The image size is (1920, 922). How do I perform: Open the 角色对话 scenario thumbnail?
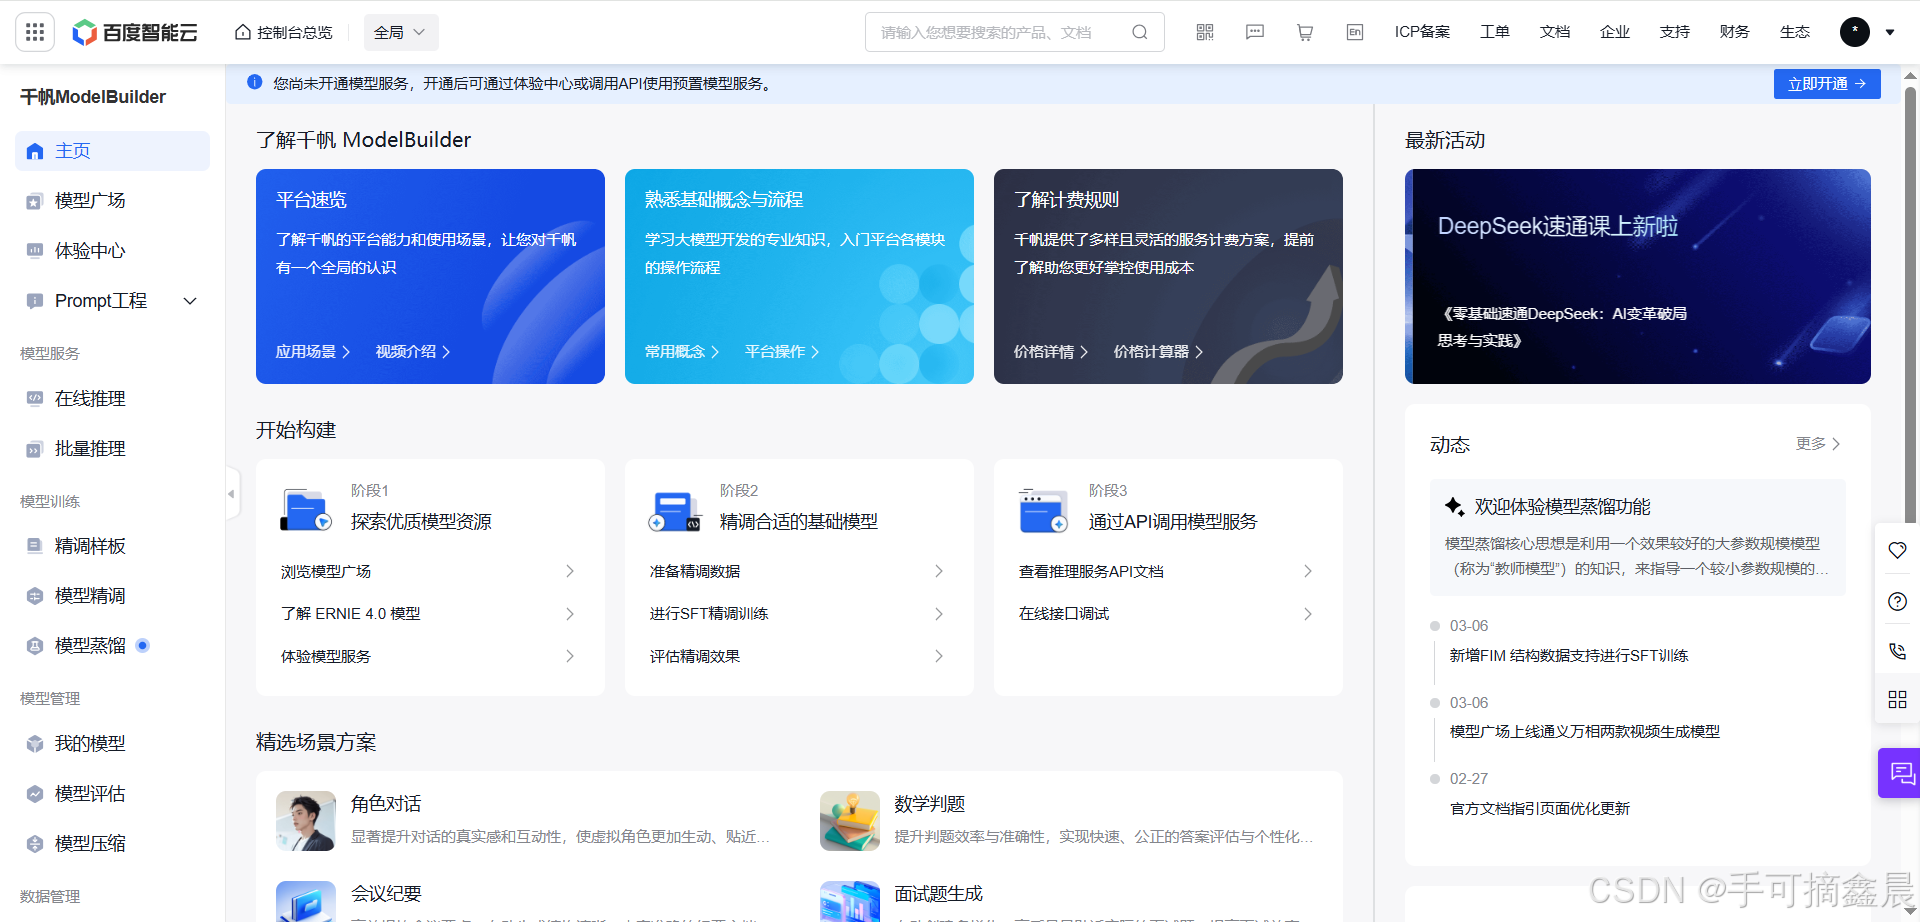click(x=306, y=821)
